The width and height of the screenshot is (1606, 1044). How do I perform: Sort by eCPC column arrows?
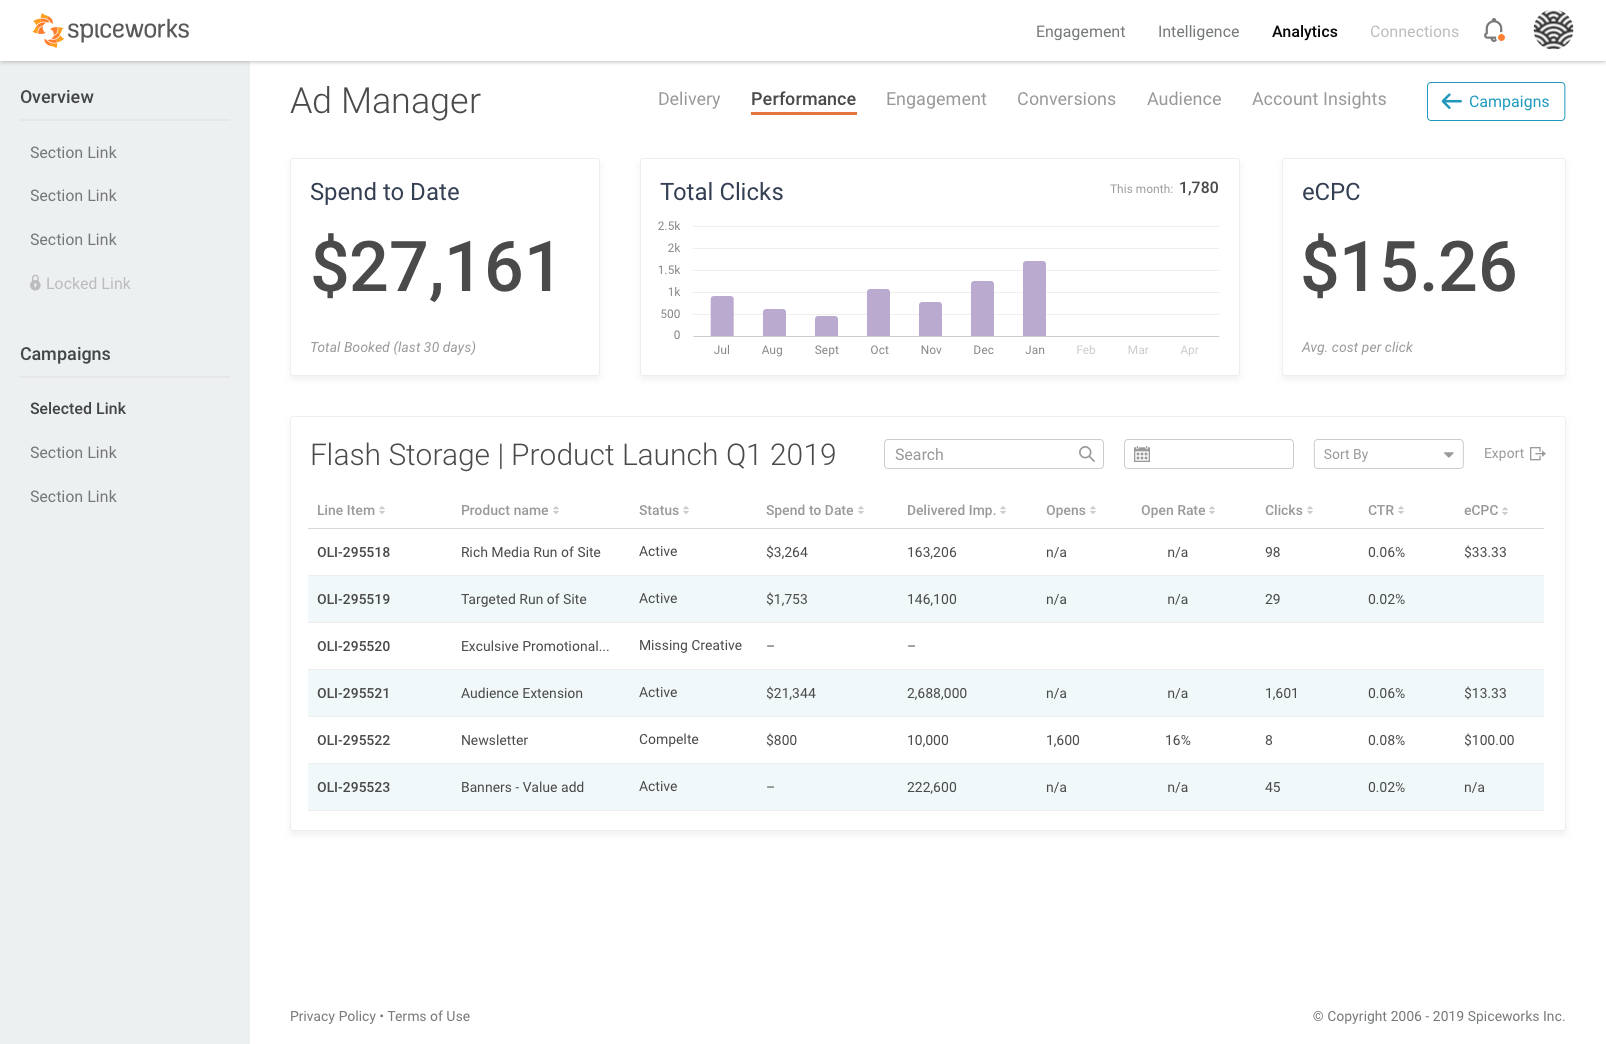click(x=1505, y=510)
